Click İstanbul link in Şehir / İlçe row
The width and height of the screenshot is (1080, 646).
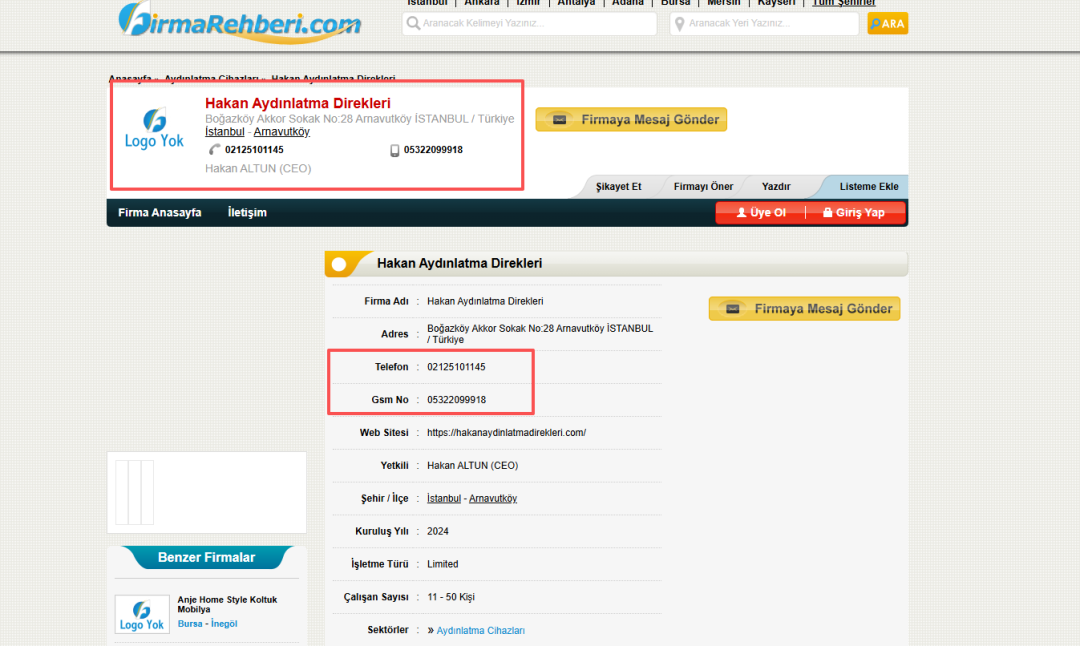pyautogui.click(x=444, y=499)
